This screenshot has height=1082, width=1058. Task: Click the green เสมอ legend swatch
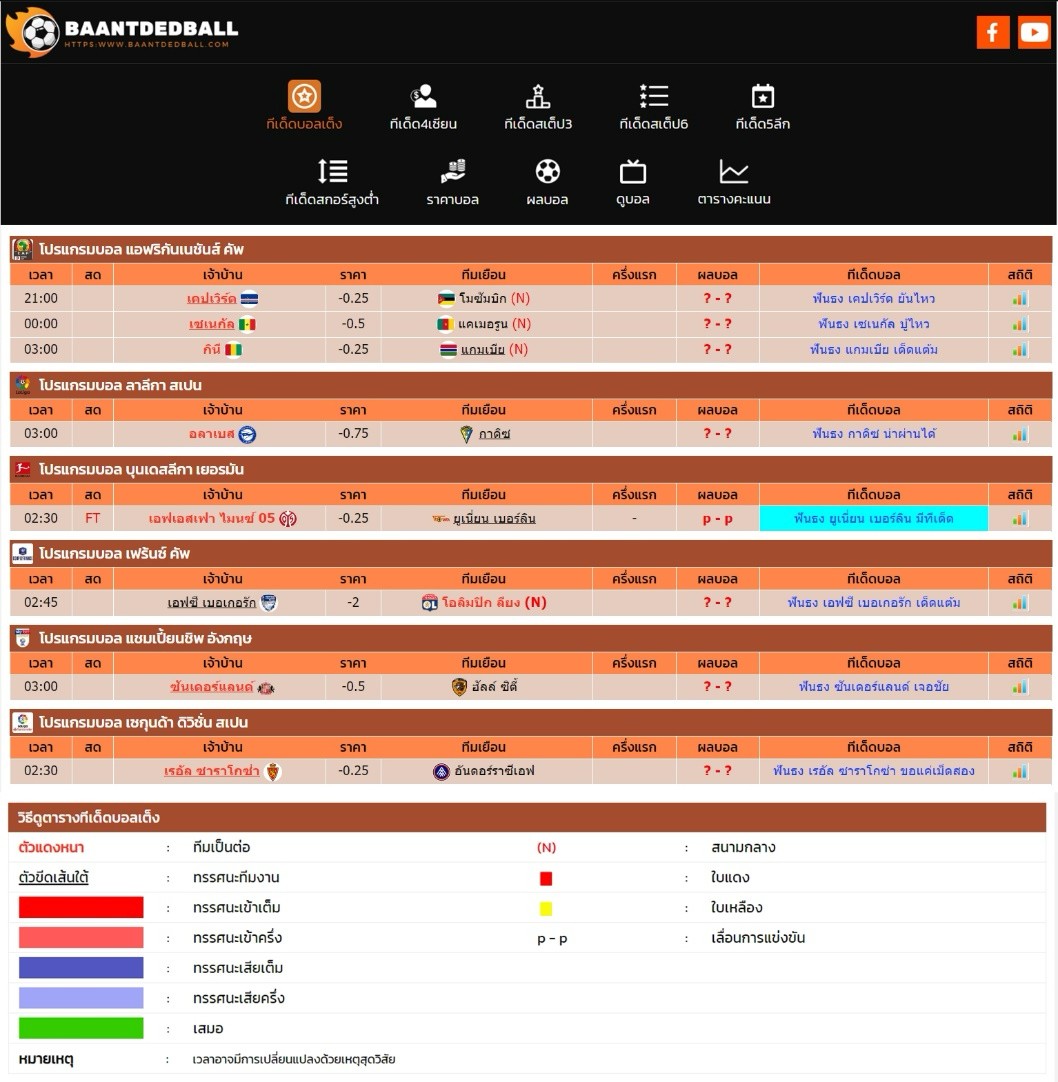click(x=81, y=1028)
